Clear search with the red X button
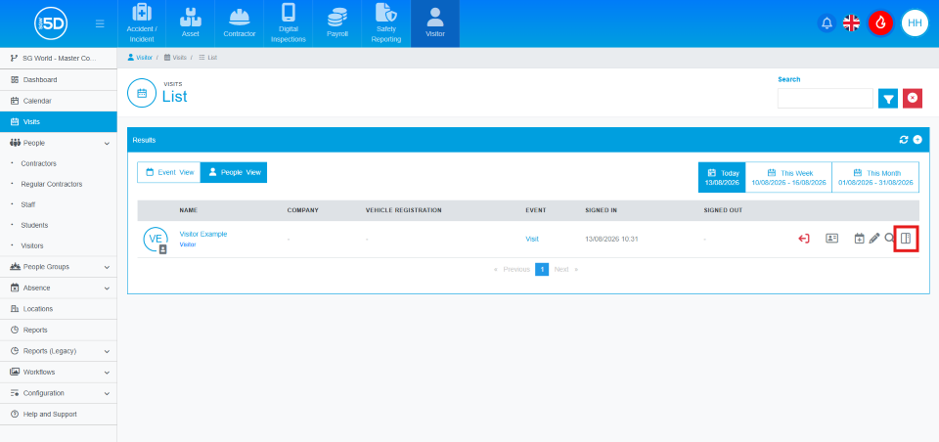This screenshot has width=939, height=442. pyautogui.click(x=912, y=98)
